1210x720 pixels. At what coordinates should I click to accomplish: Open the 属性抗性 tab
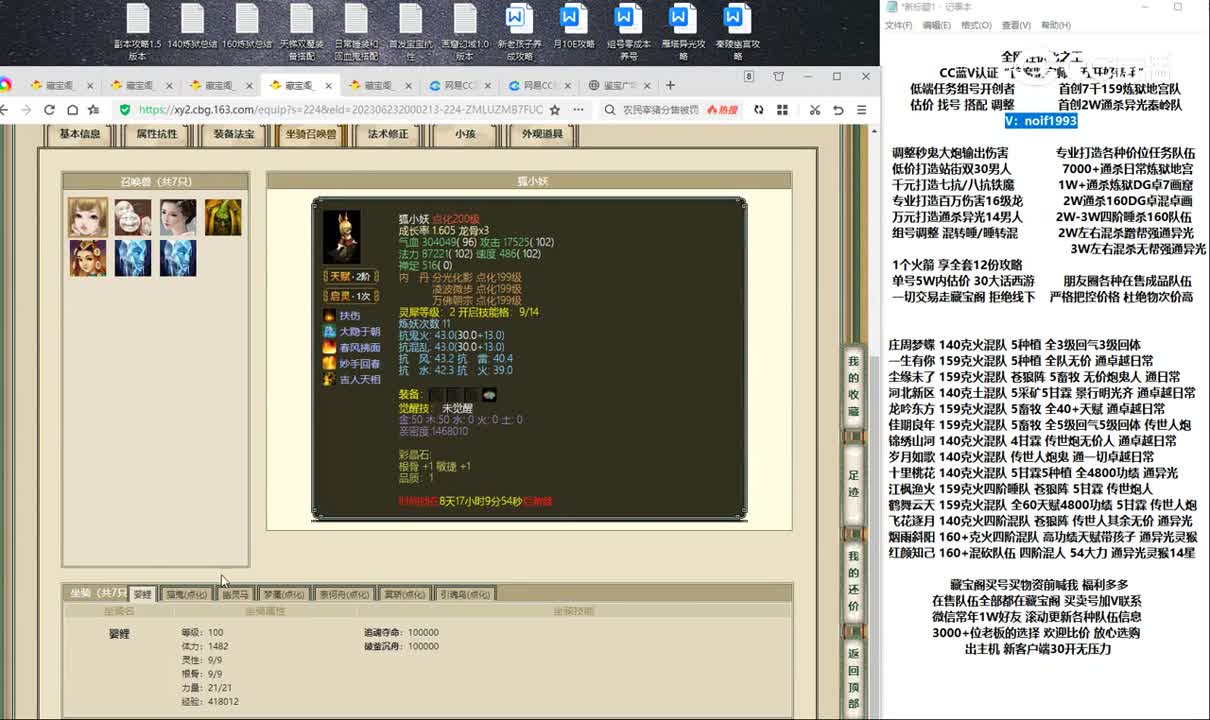tap(156, 134)
